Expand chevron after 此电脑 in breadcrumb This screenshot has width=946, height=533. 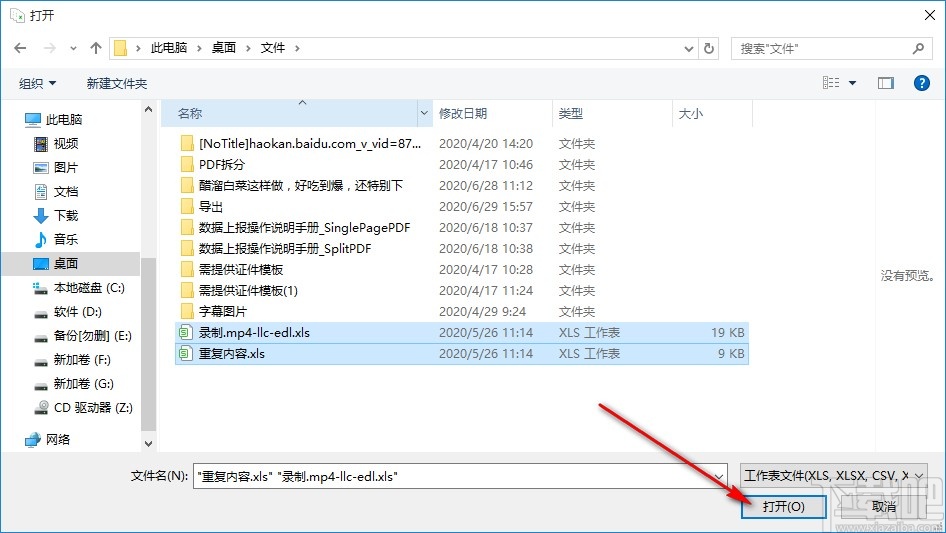199,48
